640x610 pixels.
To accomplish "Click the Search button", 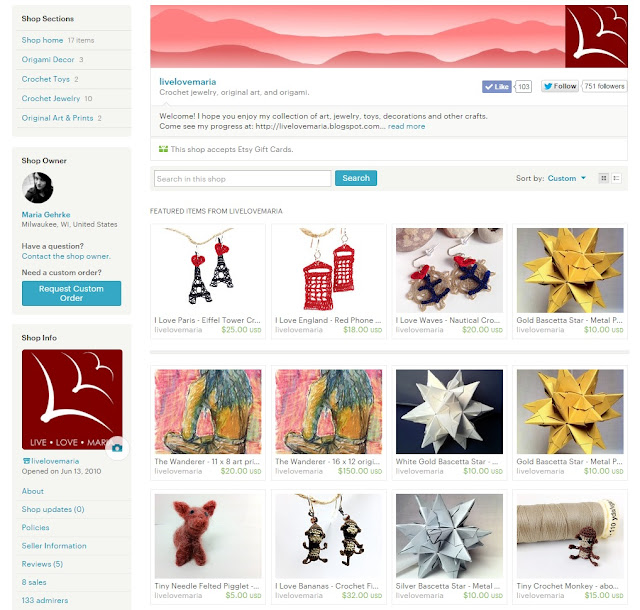I will [356, 178].
